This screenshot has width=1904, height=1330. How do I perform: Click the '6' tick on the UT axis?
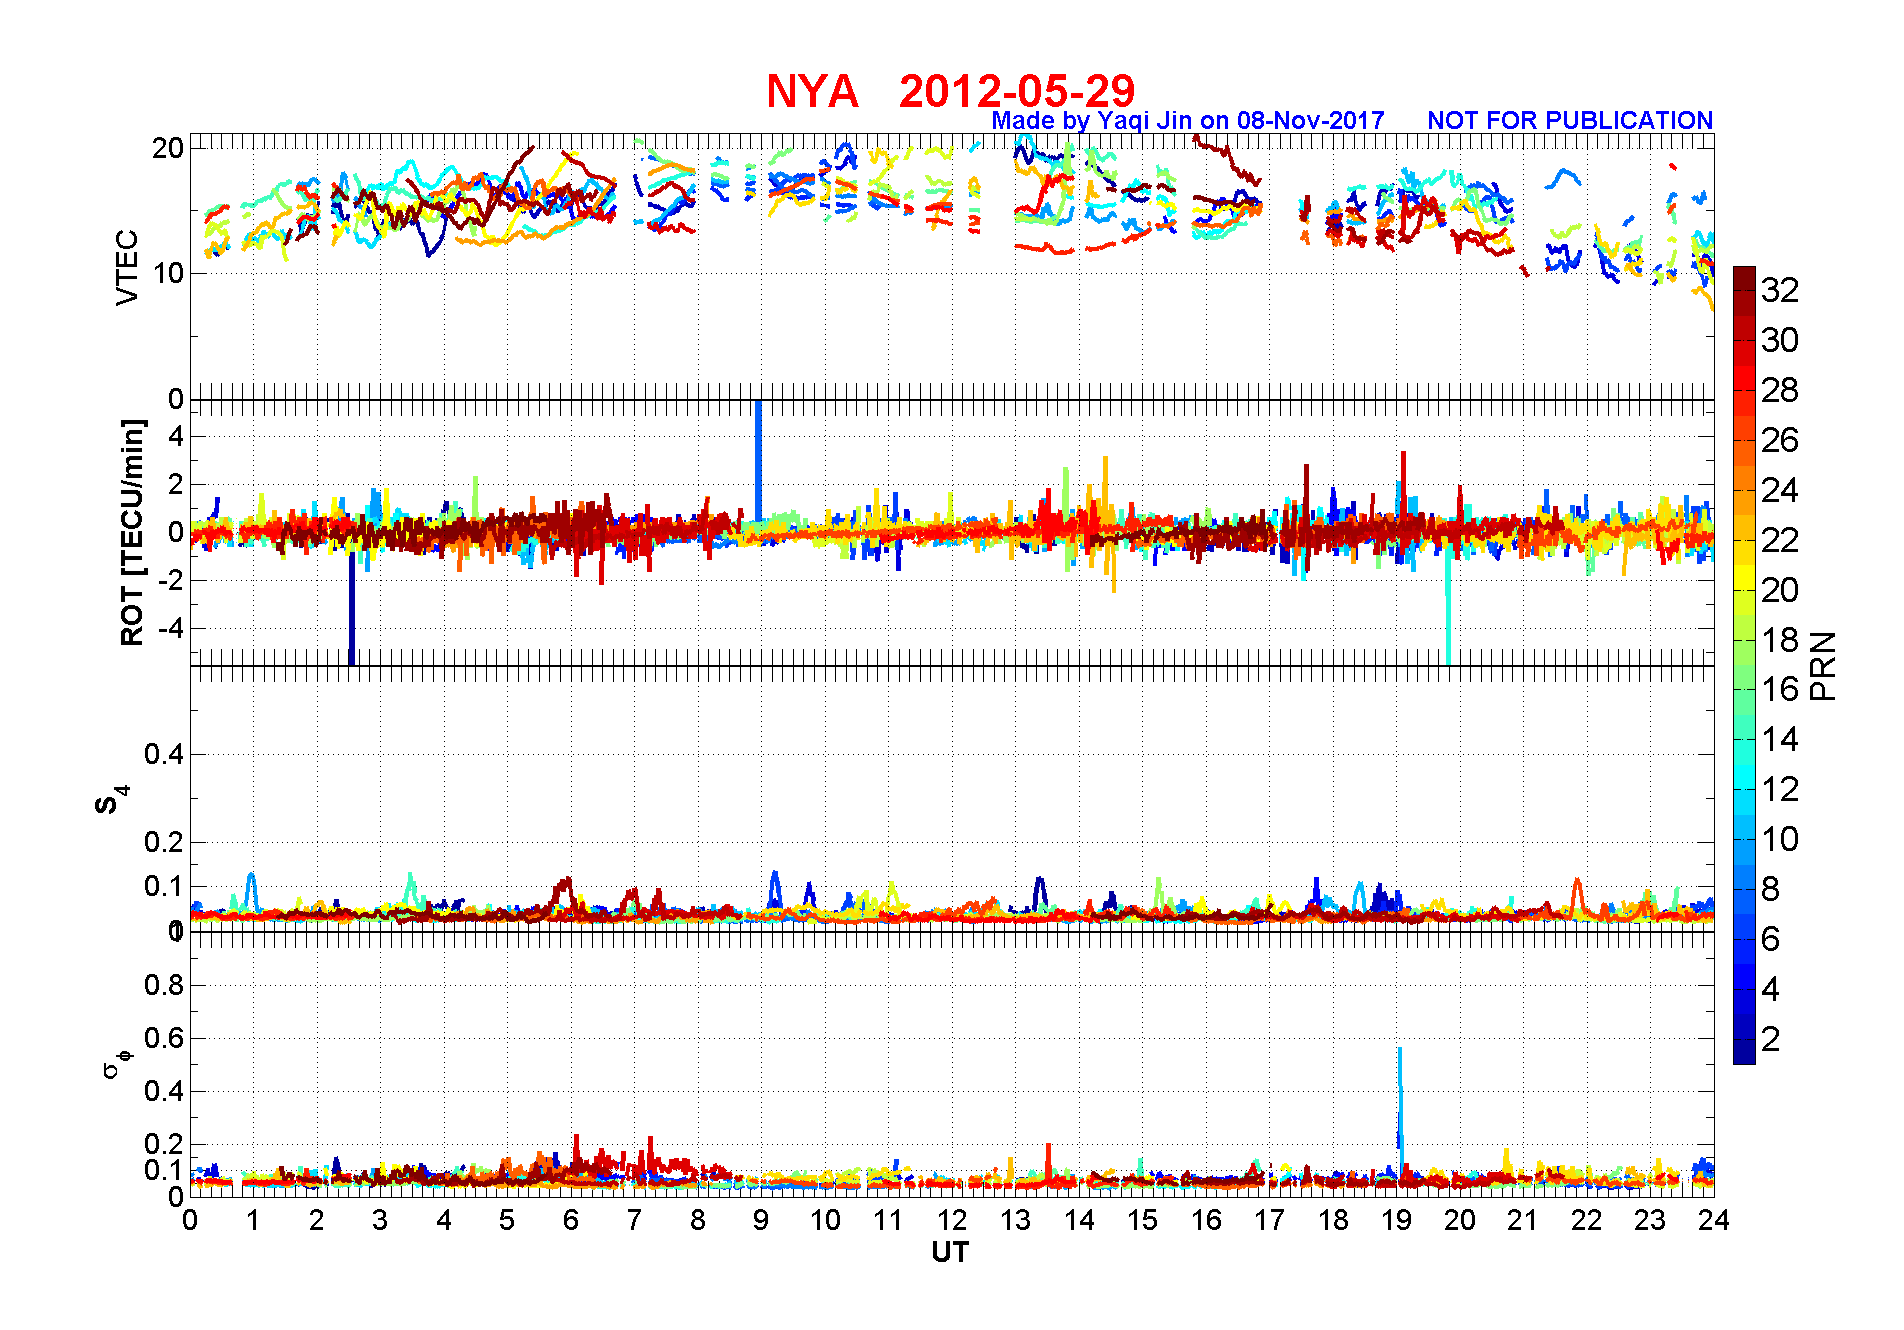click(x=571, y=1220)
